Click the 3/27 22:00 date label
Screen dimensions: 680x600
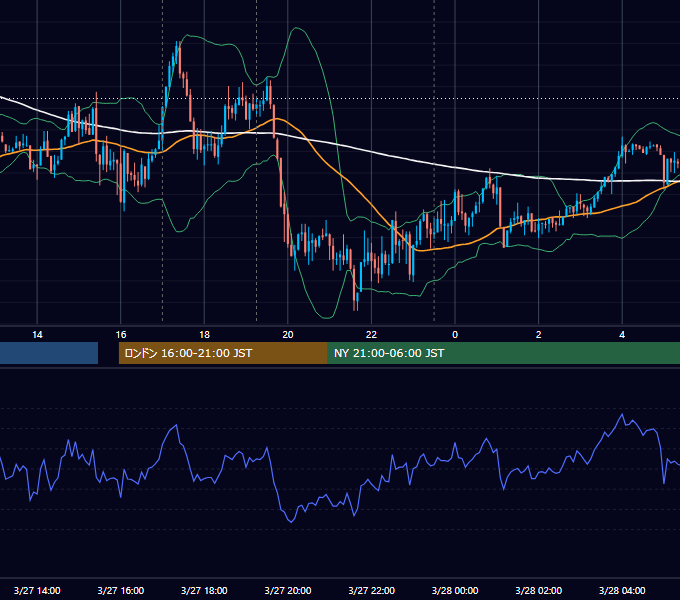(372, 590)
